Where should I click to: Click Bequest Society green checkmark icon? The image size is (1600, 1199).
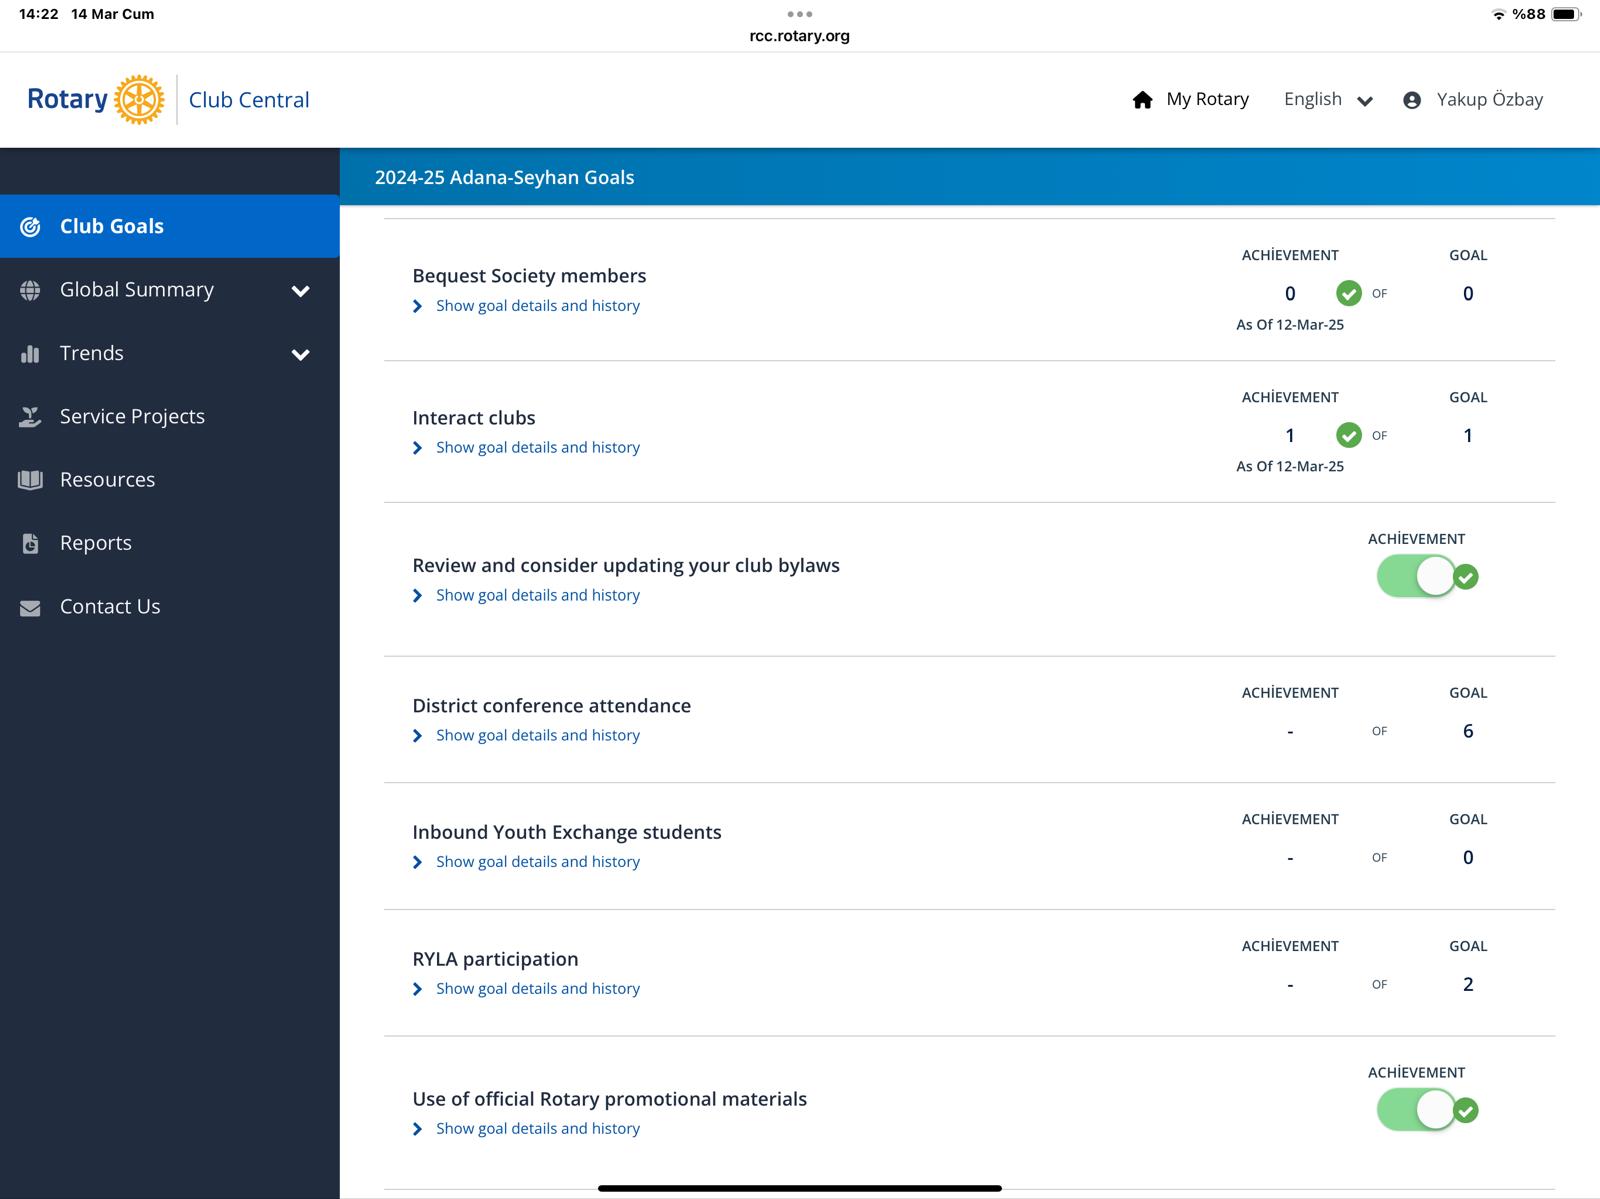pyautogui.click(x=1349, y=293)
